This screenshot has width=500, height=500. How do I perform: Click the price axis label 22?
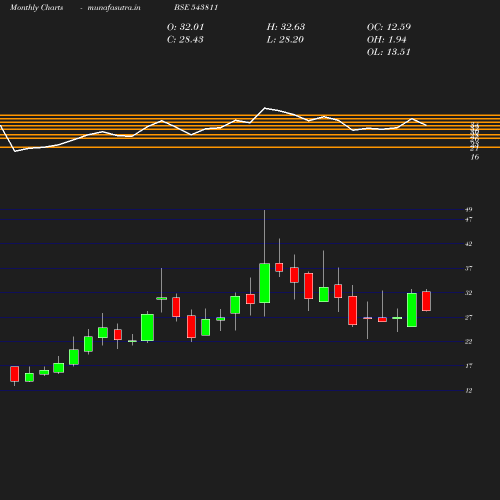[469, 342]
